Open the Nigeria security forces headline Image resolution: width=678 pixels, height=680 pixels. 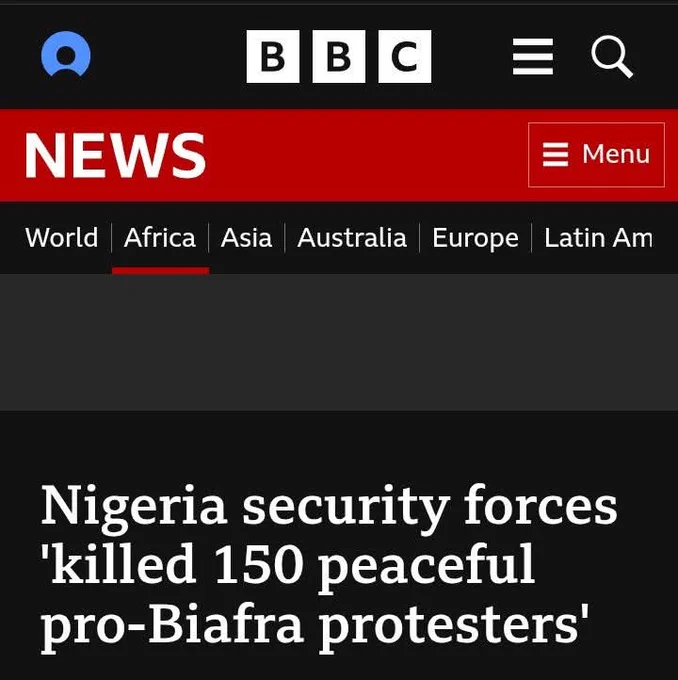click(329, 567)
